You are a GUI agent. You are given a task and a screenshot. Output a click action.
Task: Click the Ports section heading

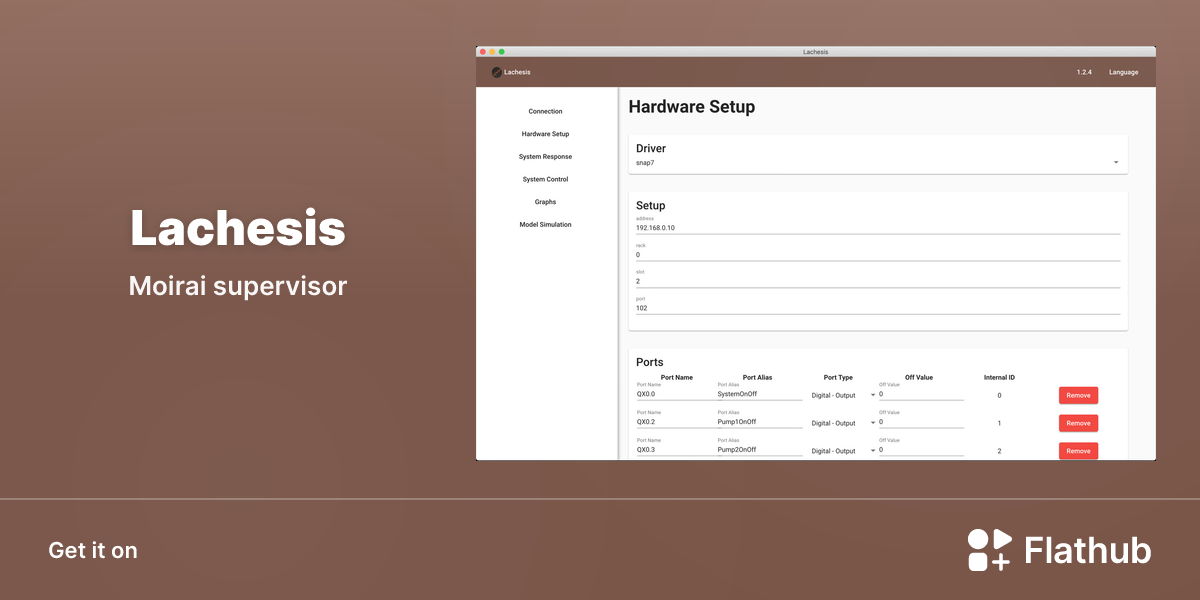pyautogui.click(x=650, y=362)
